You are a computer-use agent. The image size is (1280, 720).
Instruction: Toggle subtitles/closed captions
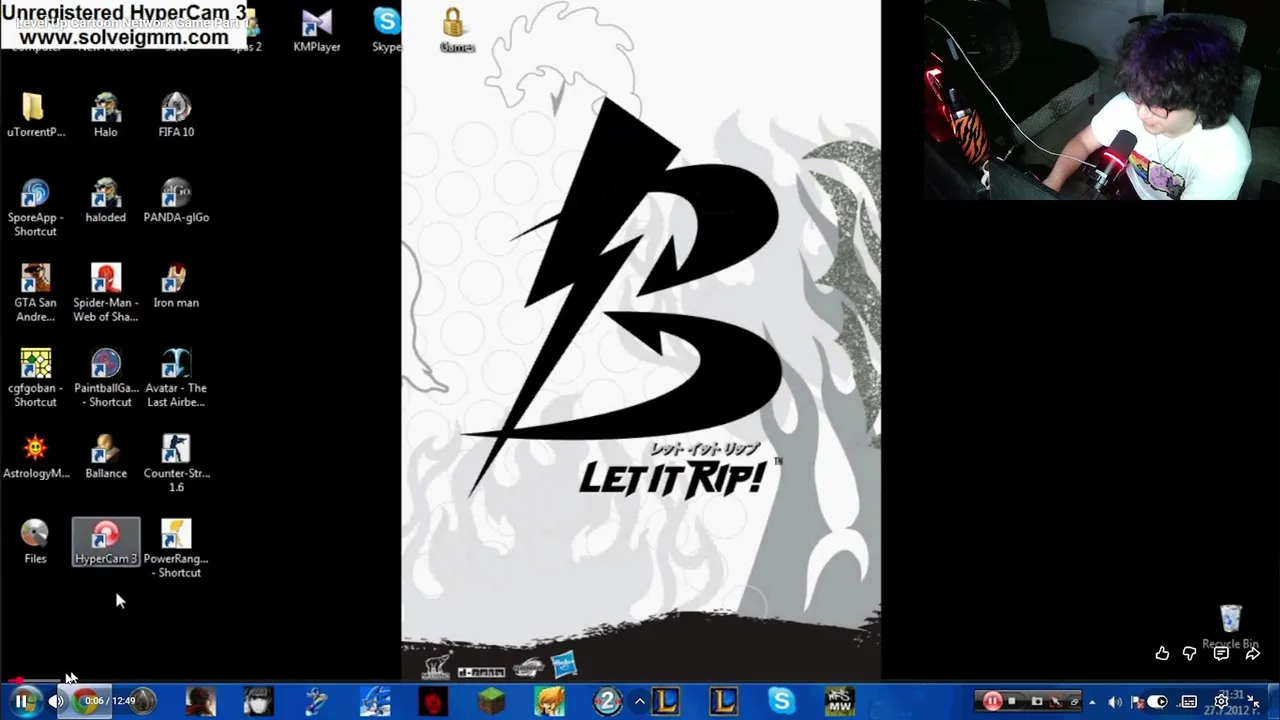point(1189,701)
